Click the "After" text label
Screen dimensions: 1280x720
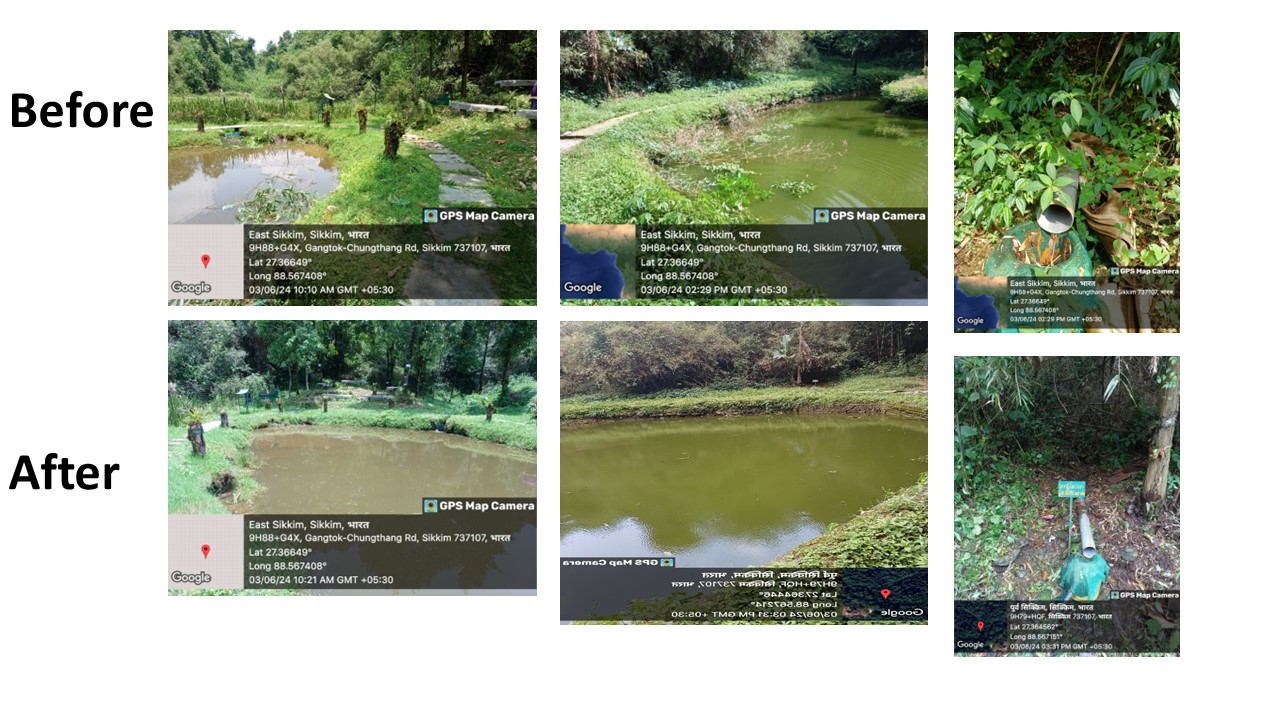coord(64,472)
